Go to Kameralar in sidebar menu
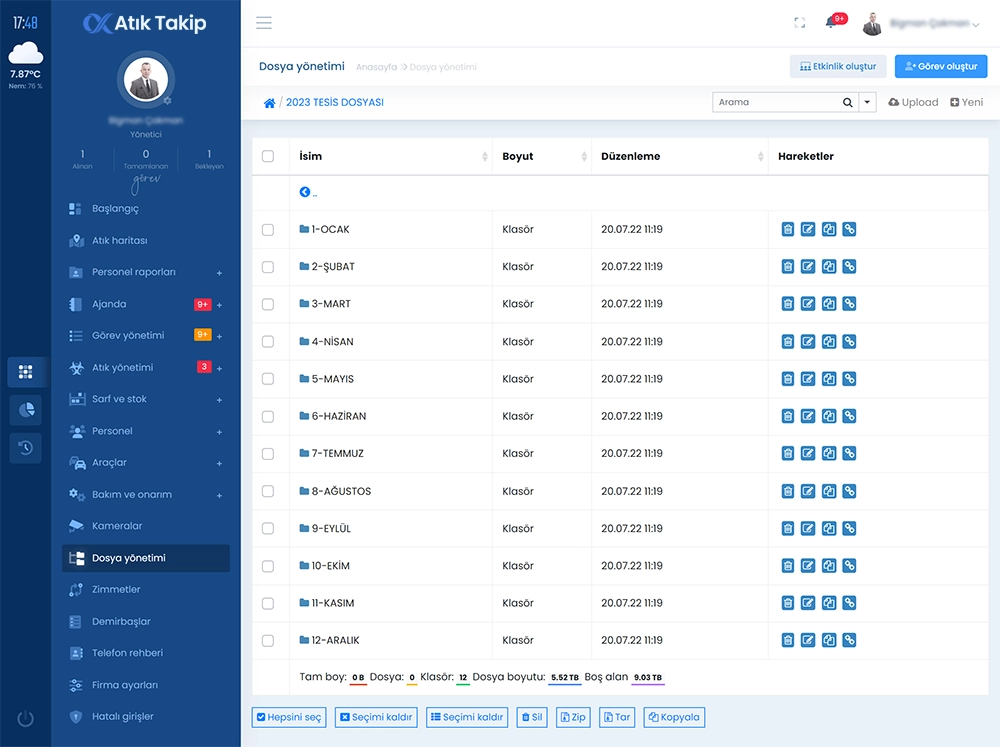This screenshot has height=747, width=1000. (x=117, y=526)
